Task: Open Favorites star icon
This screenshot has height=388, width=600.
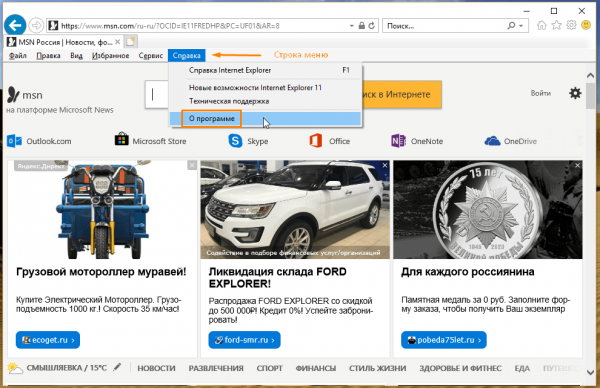Action: [x=556, y=25]
